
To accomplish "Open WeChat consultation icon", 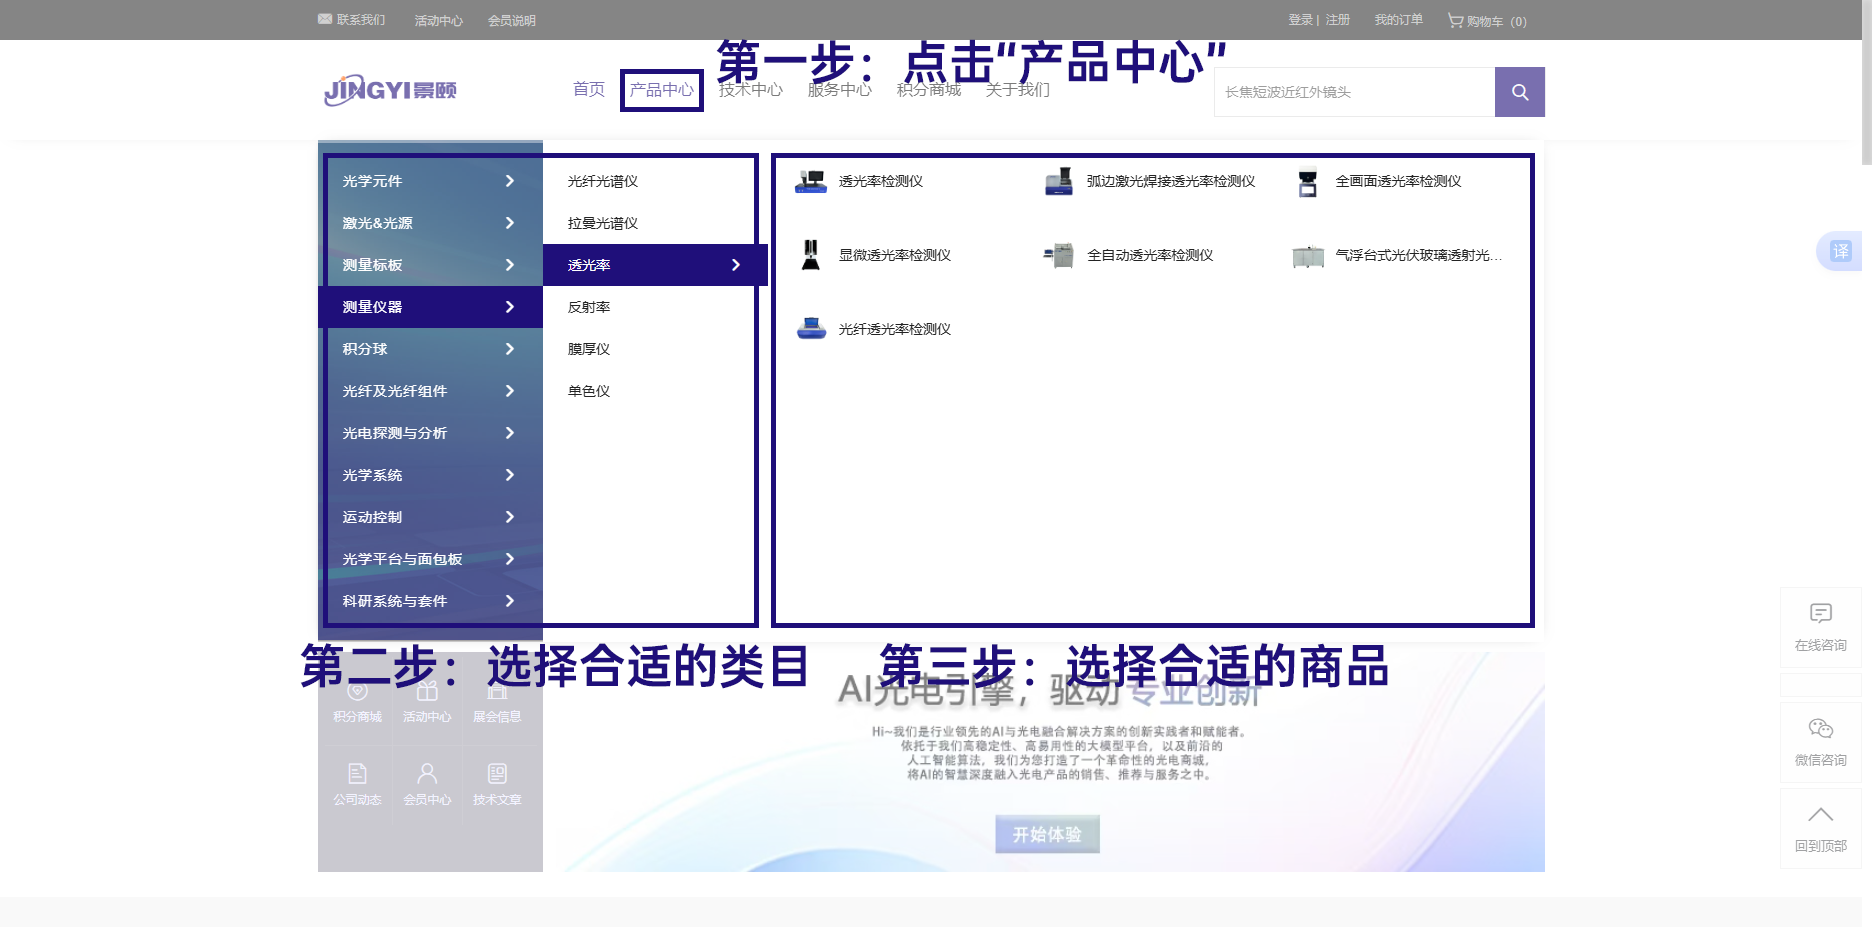I will pos(1820,728).
